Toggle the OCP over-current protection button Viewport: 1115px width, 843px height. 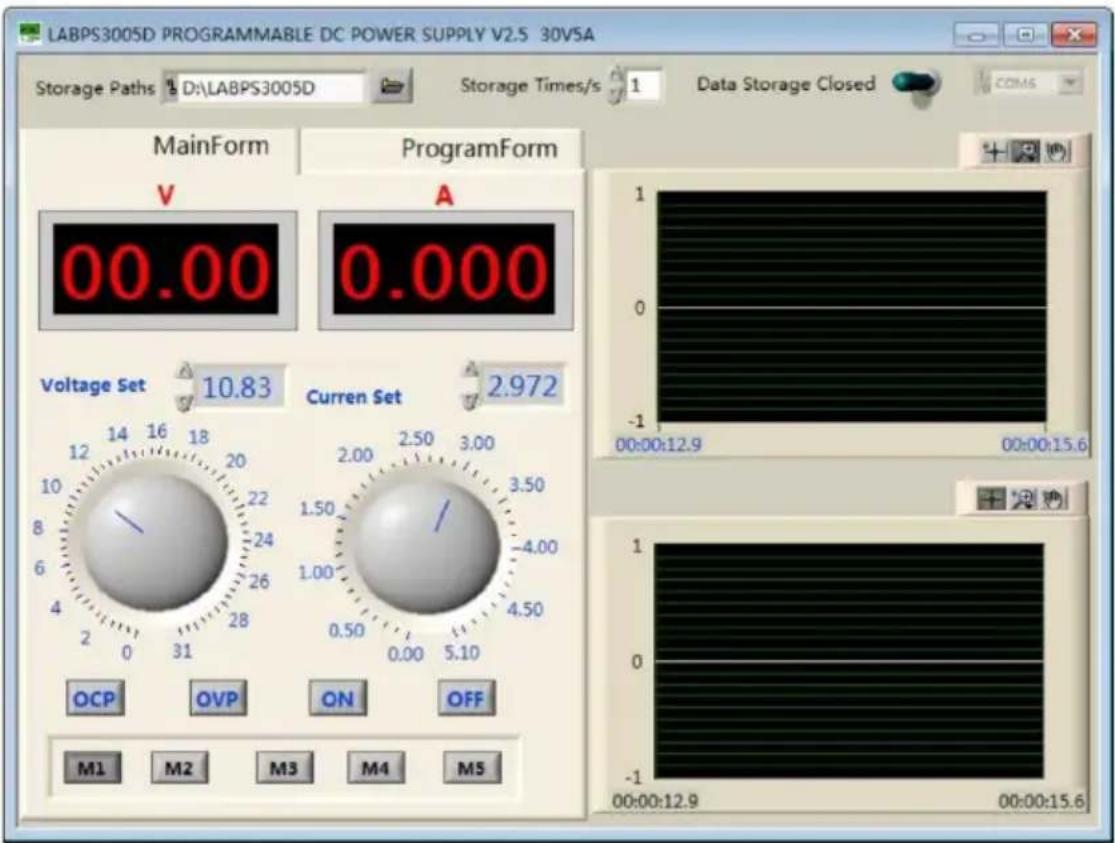click(x=95, y=699)
